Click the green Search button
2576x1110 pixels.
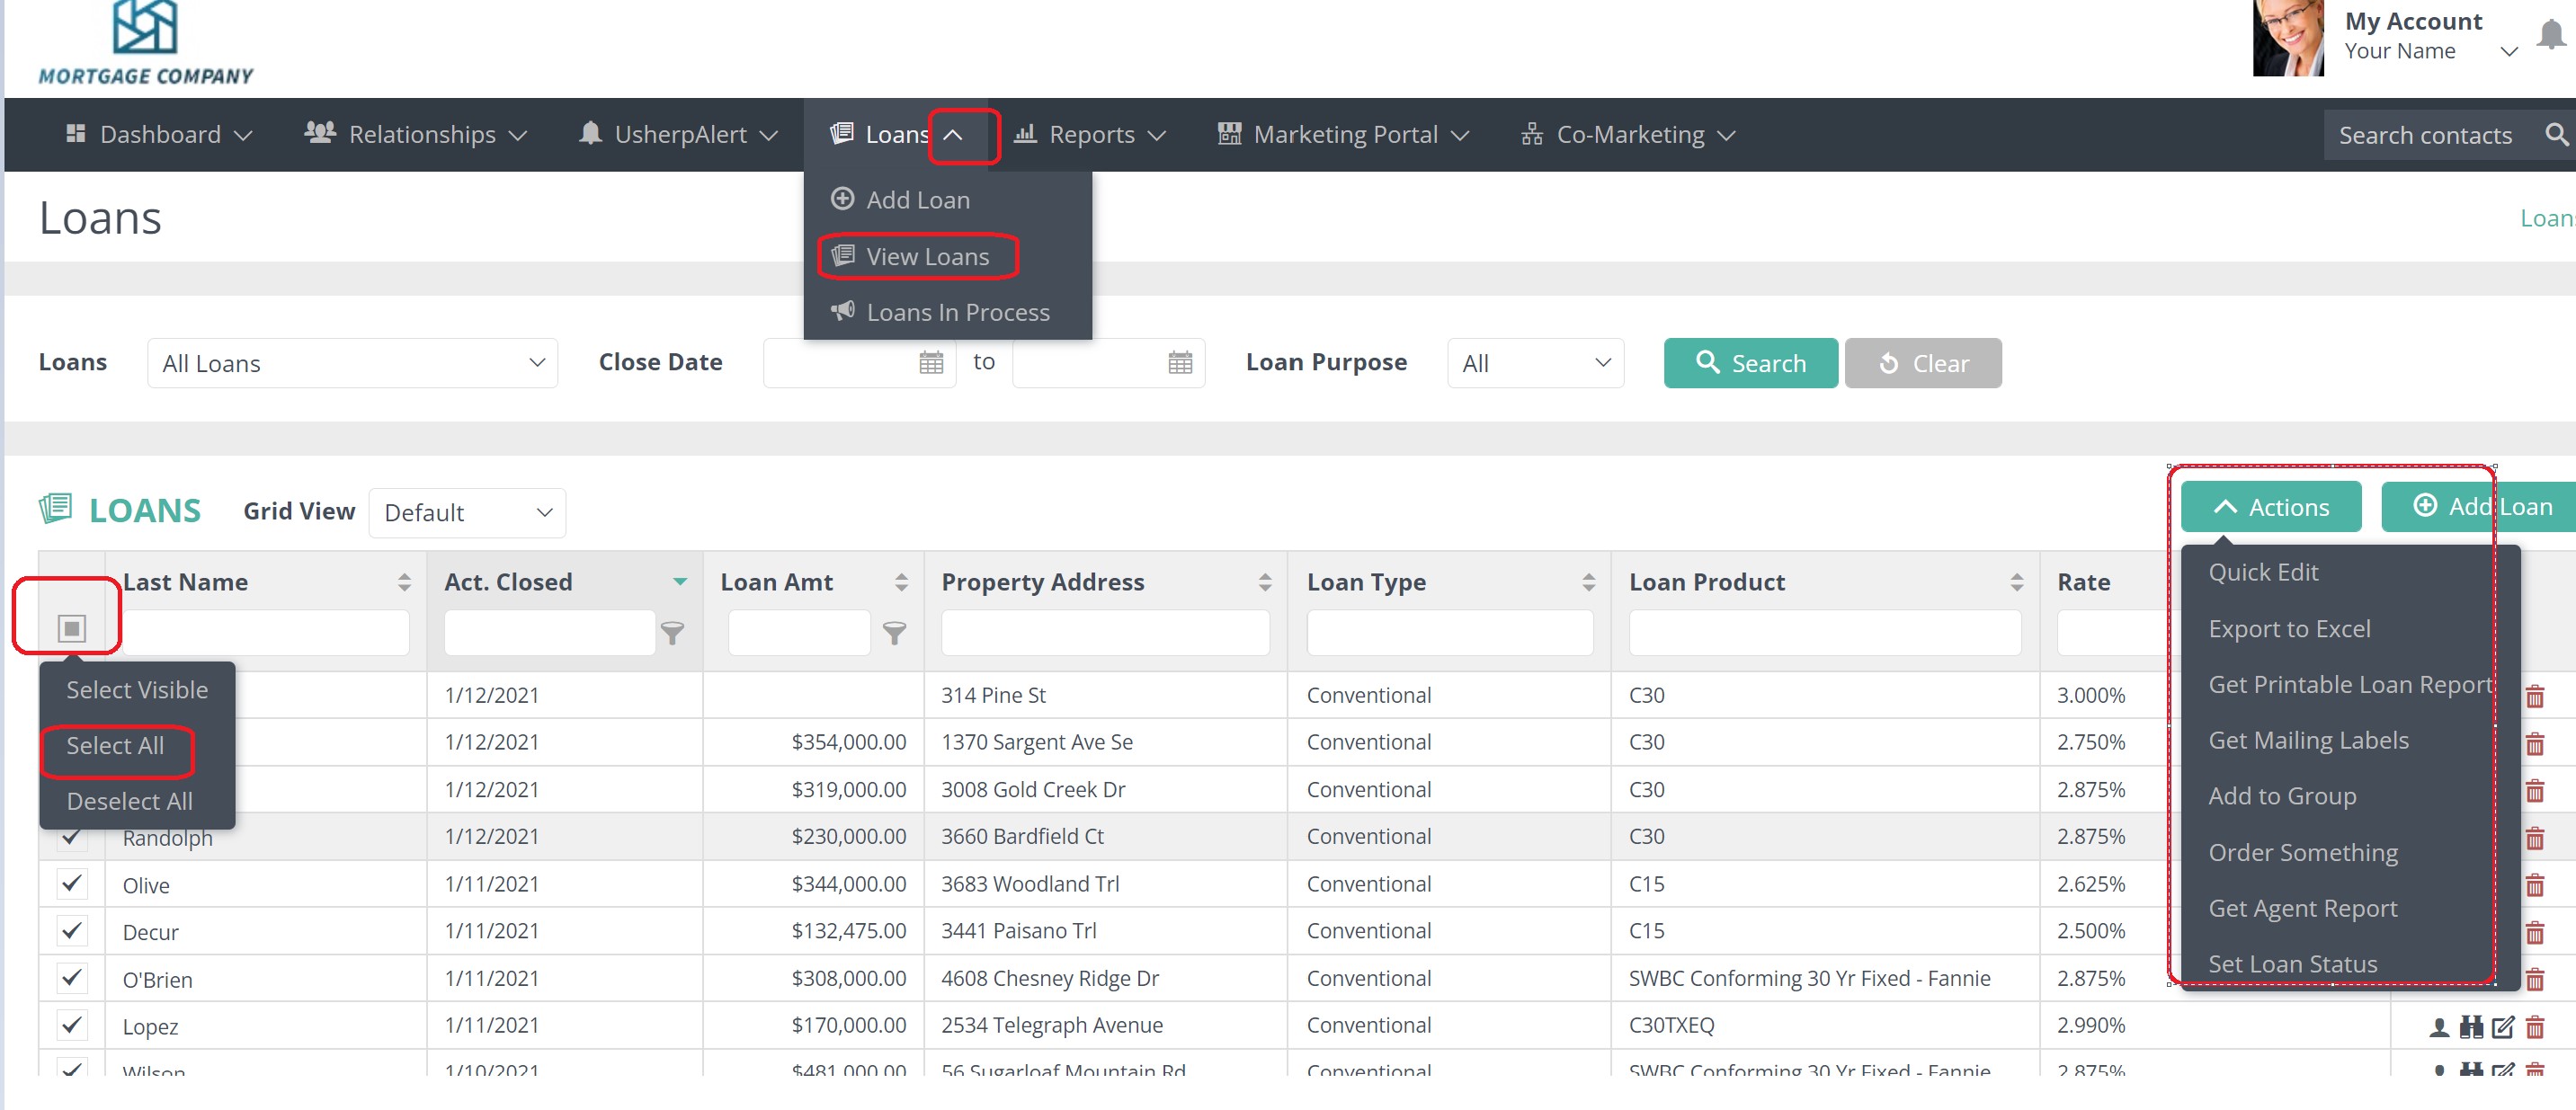1750,363
